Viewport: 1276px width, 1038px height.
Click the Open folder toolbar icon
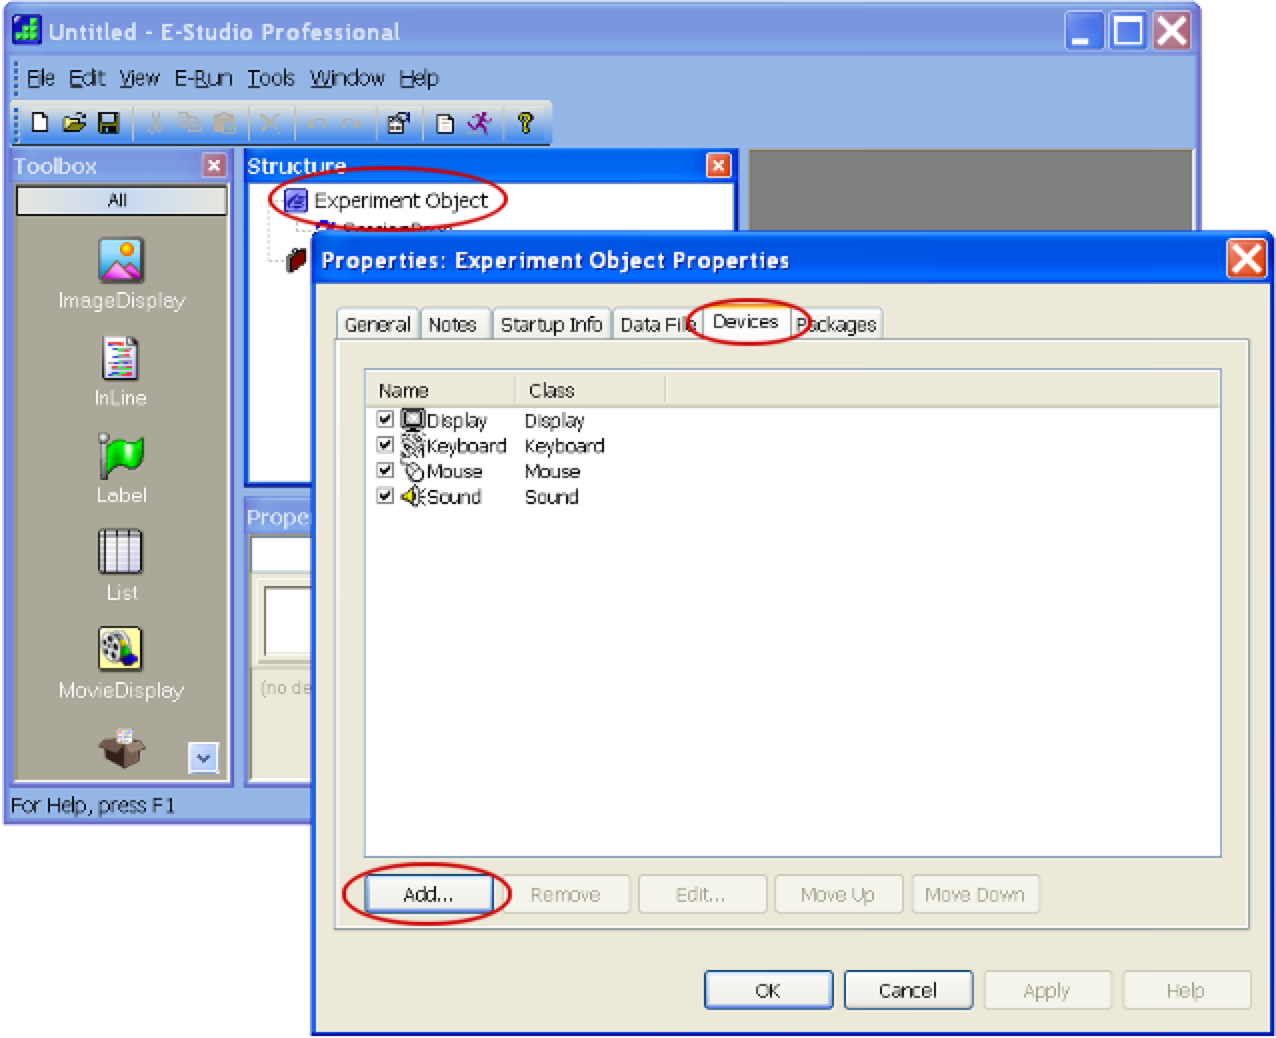coord(74,123)
